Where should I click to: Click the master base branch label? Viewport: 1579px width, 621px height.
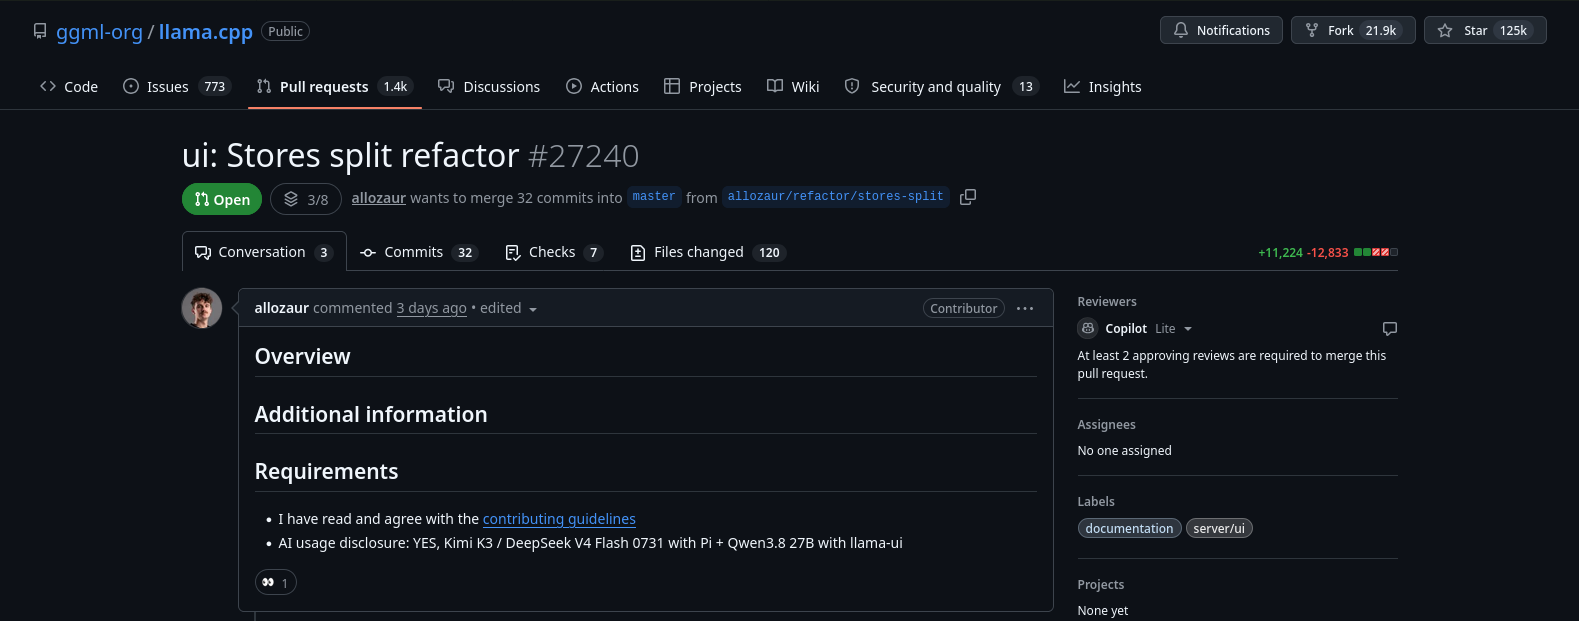[654, 197]
